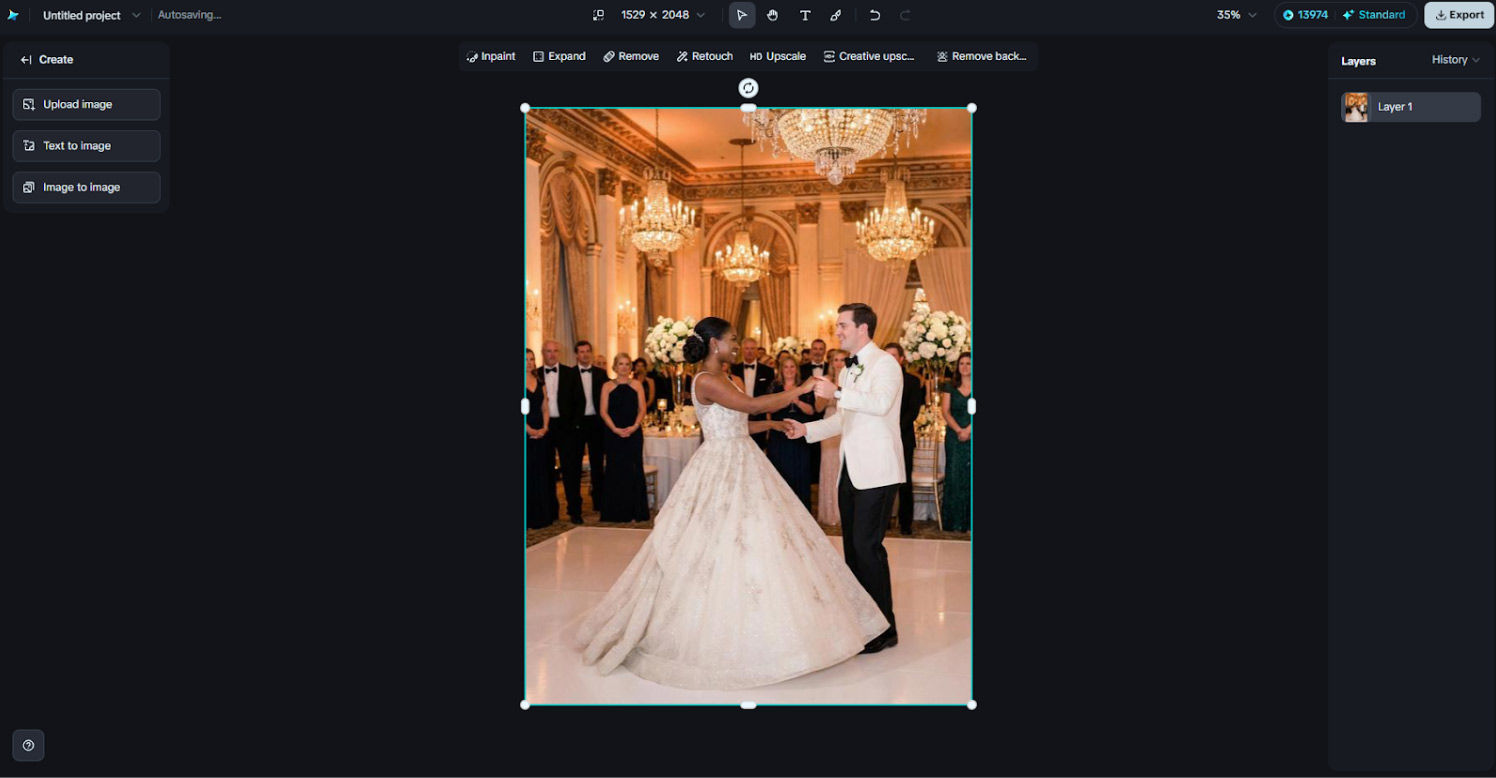Click the Inpaint tool
This screenshot has width=1496, height=778.
click(491, 56)
